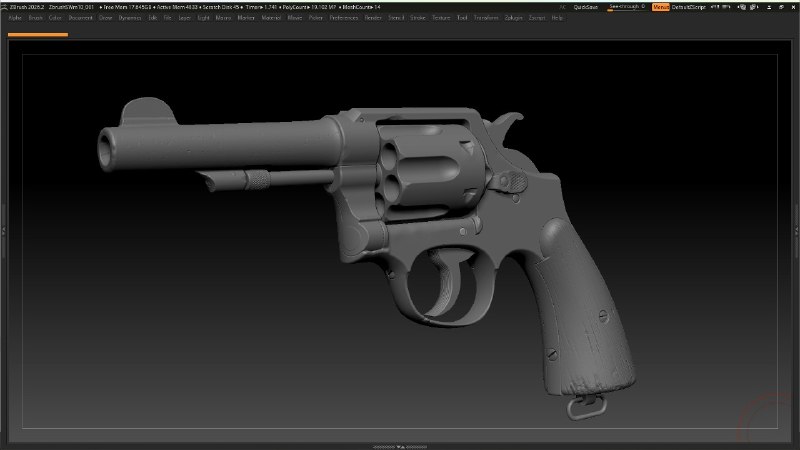This screenshot has width=800, height=450.
Task: Open the Tool menu
Action: pyautogui.click(x=462, y=18)
